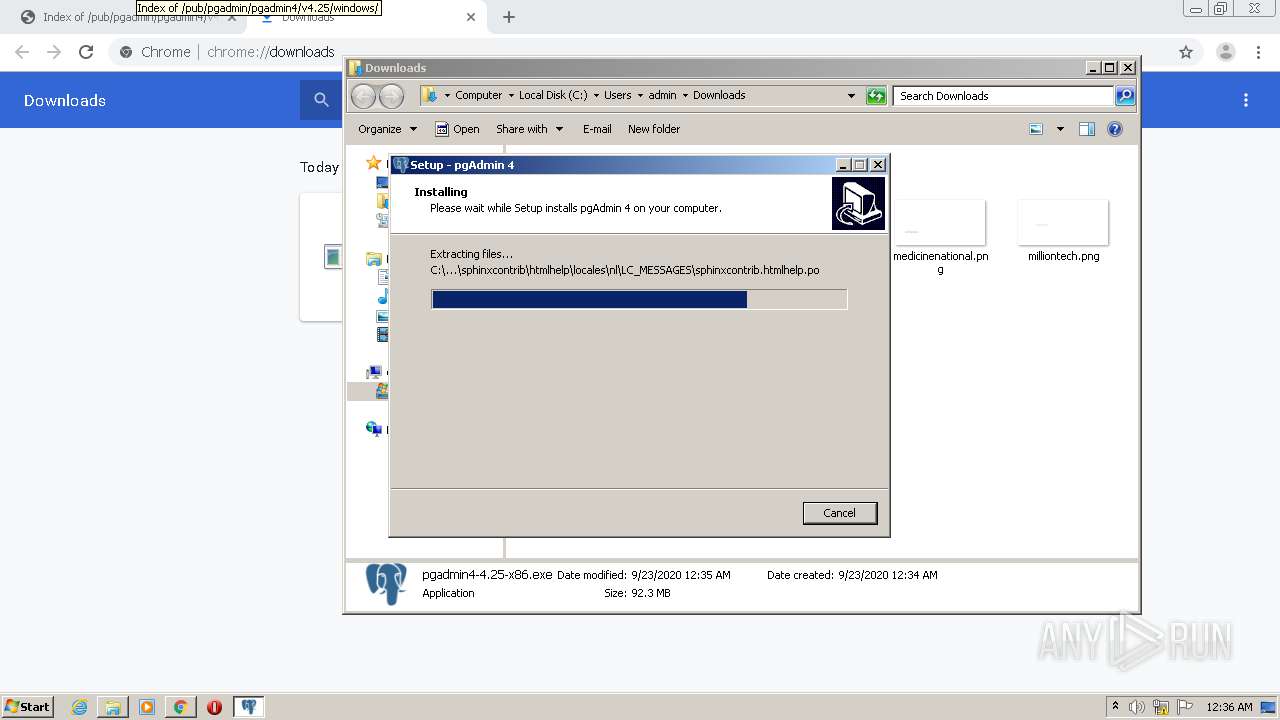Switch to the Downloads Chrome tab
The width and height of the screenshot is (1280, 720).
point(365,17)
